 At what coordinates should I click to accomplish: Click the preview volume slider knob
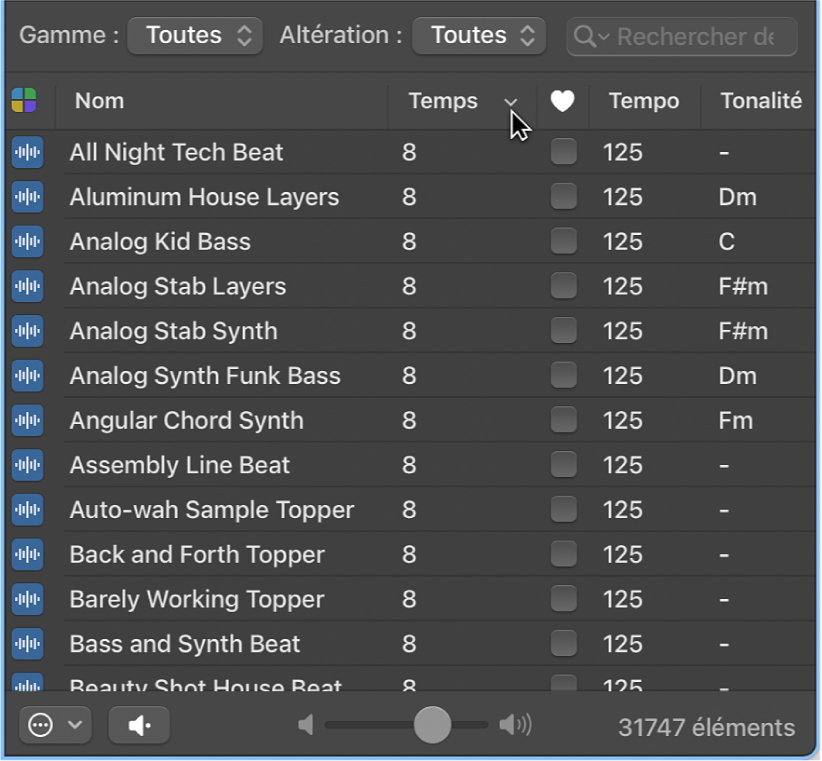[432, 726]
